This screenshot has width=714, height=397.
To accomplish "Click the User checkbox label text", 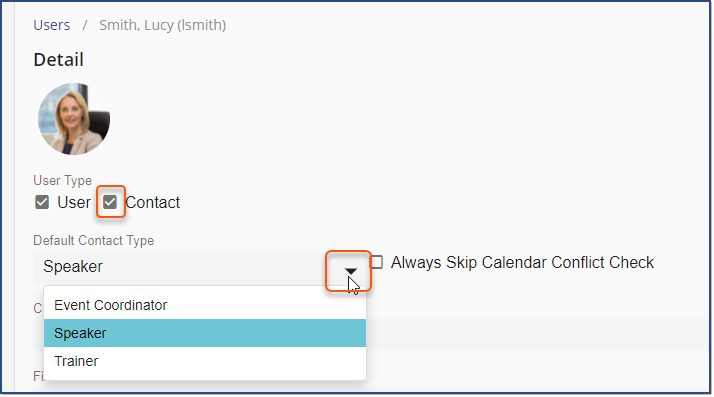I will click(74, 202).
